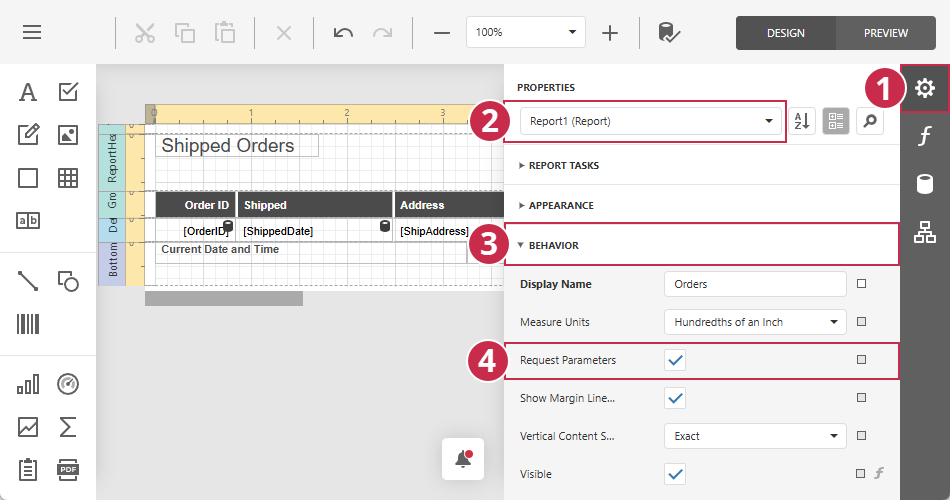Open the Report1 (Report) element selector dropdown
This screenshot has width=950, height=500.
coord(653,121)
